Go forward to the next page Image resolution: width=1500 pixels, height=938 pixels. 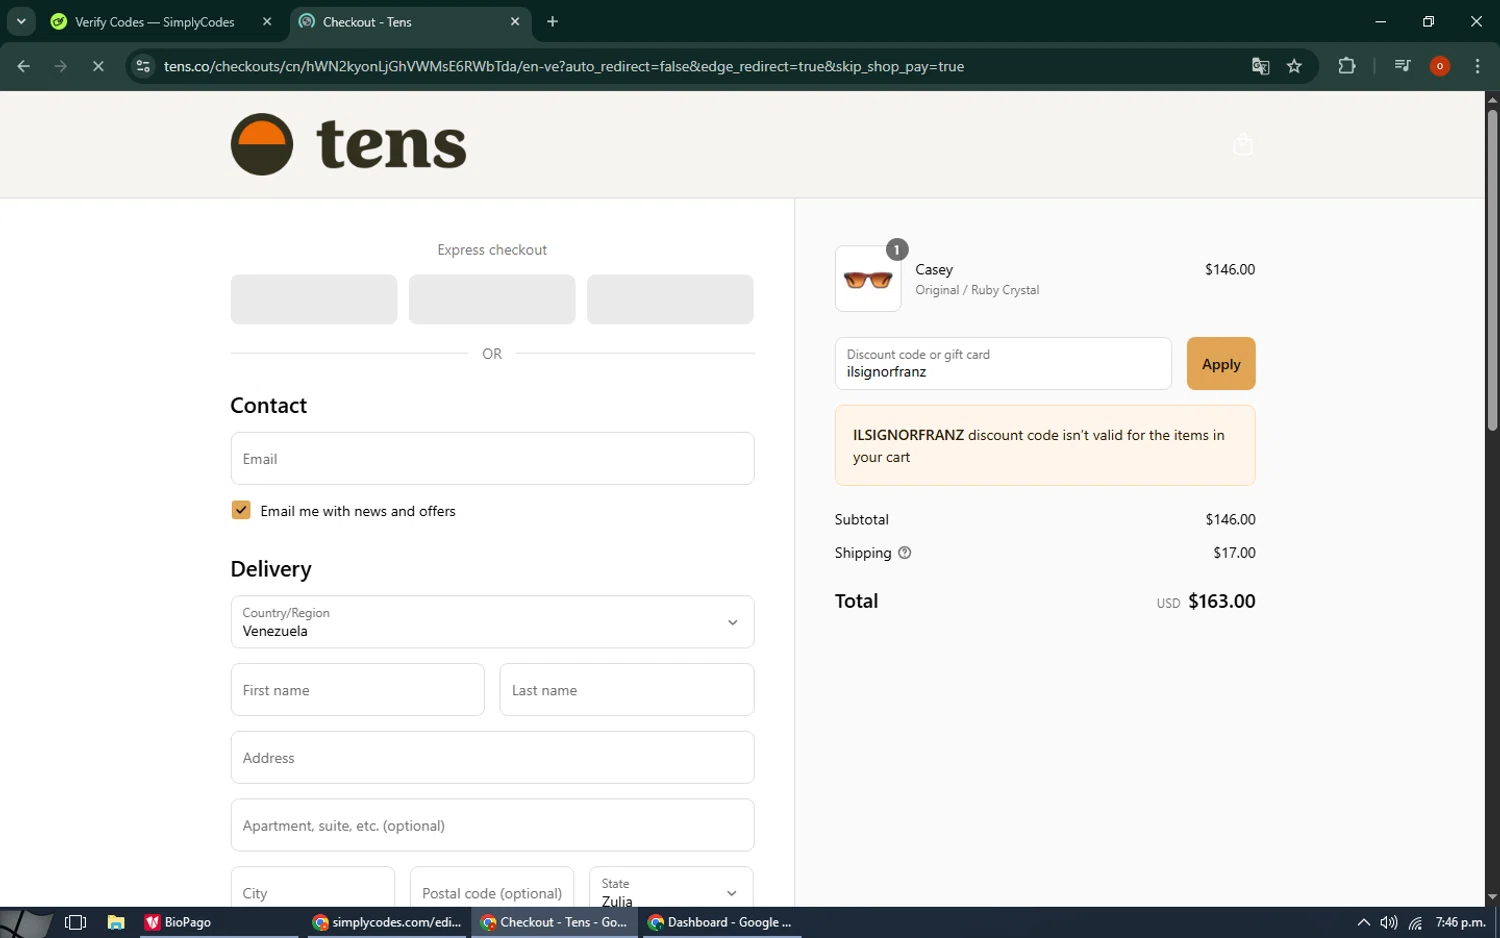click(61, 66)
